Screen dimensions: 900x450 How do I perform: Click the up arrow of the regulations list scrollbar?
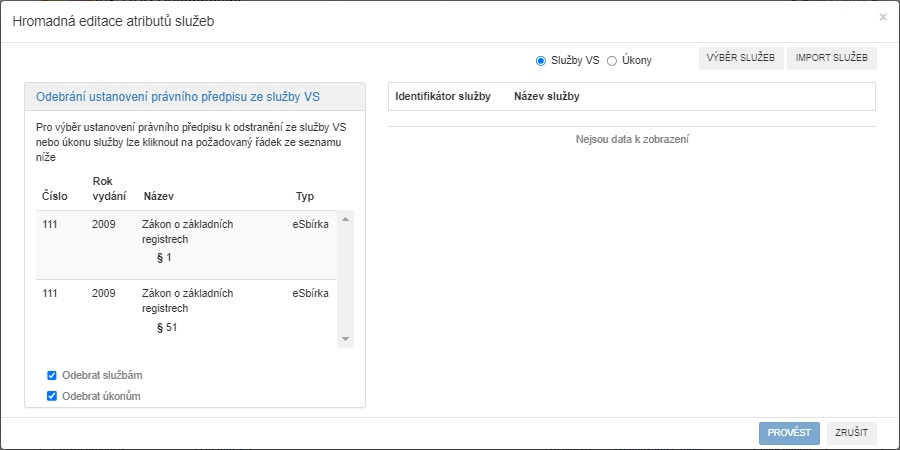coord(346,219)
